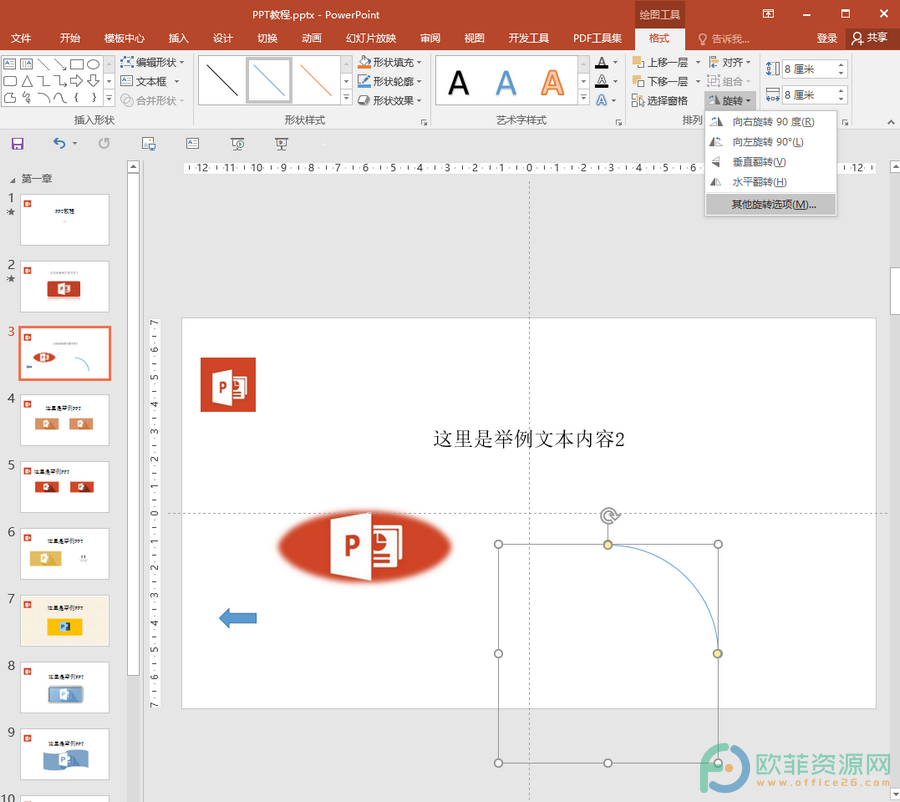Switch to the 幻灯片放映 tab

pyautogui.click(x=371, y=38)
